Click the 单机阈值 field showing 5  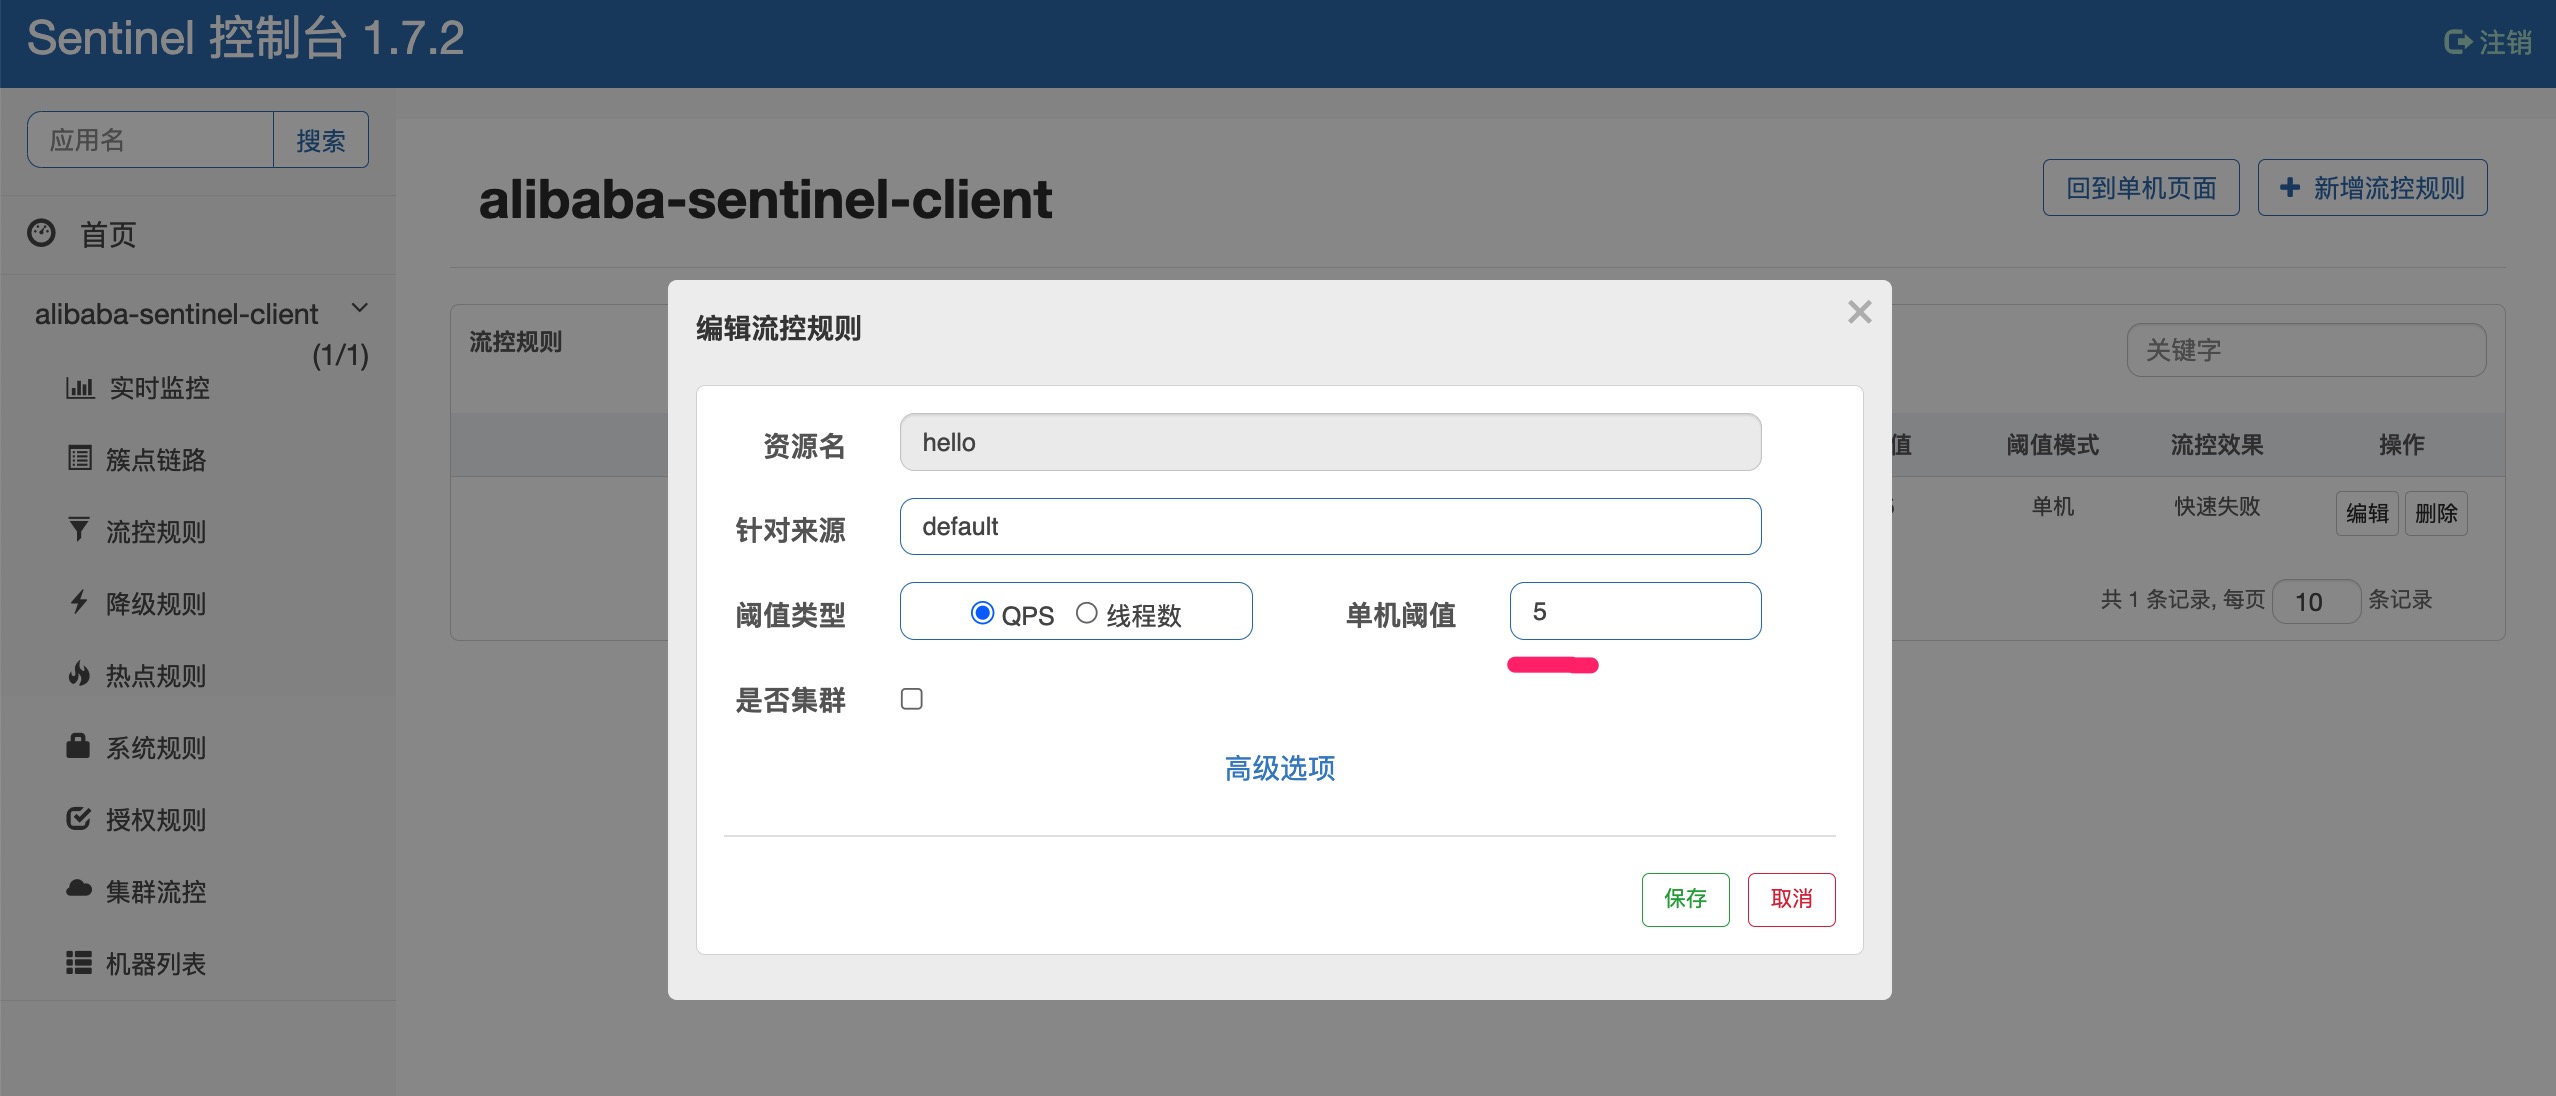[1635, 611]
